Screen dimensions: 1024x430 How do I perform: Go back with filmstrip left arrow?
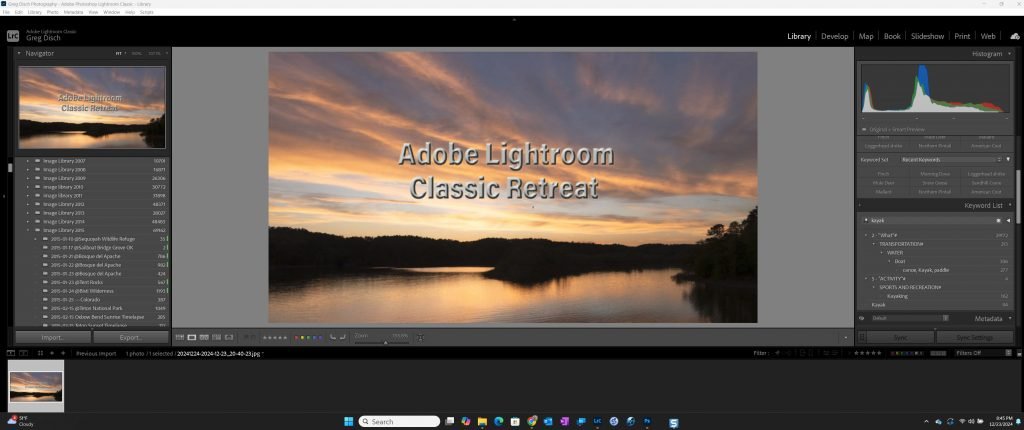(52, 353)
